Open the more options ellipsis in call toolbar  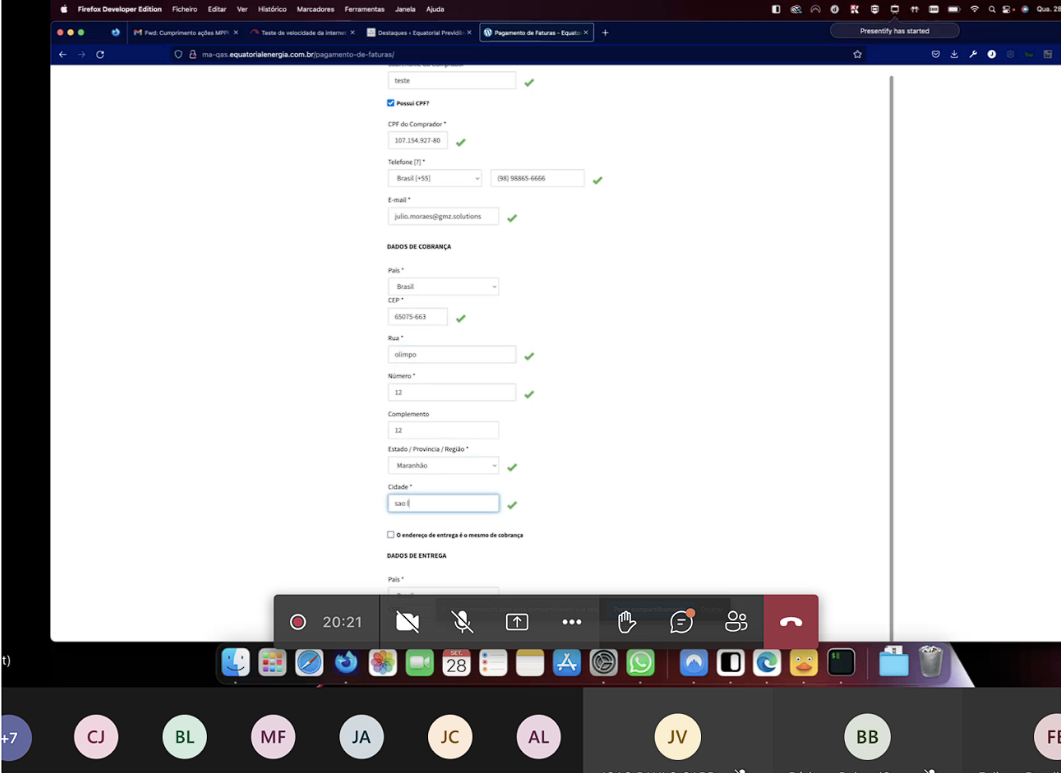(572, 622)
